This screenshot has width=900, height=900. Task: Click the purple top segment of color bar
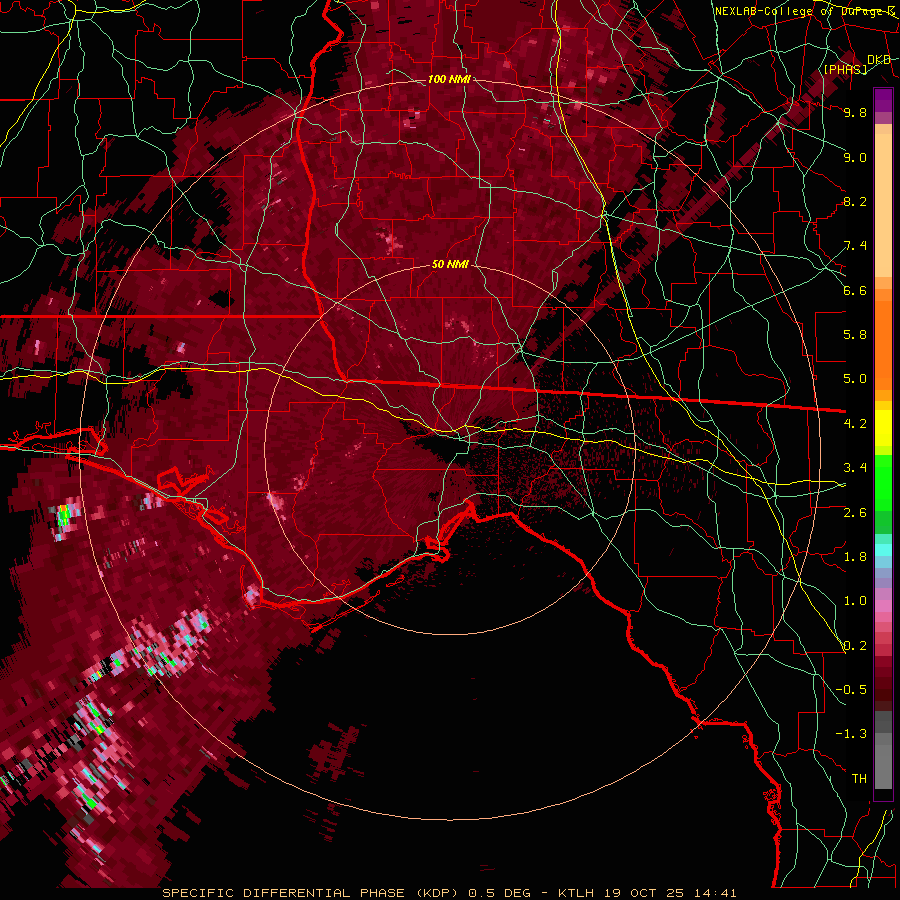(x=883, y=100)
